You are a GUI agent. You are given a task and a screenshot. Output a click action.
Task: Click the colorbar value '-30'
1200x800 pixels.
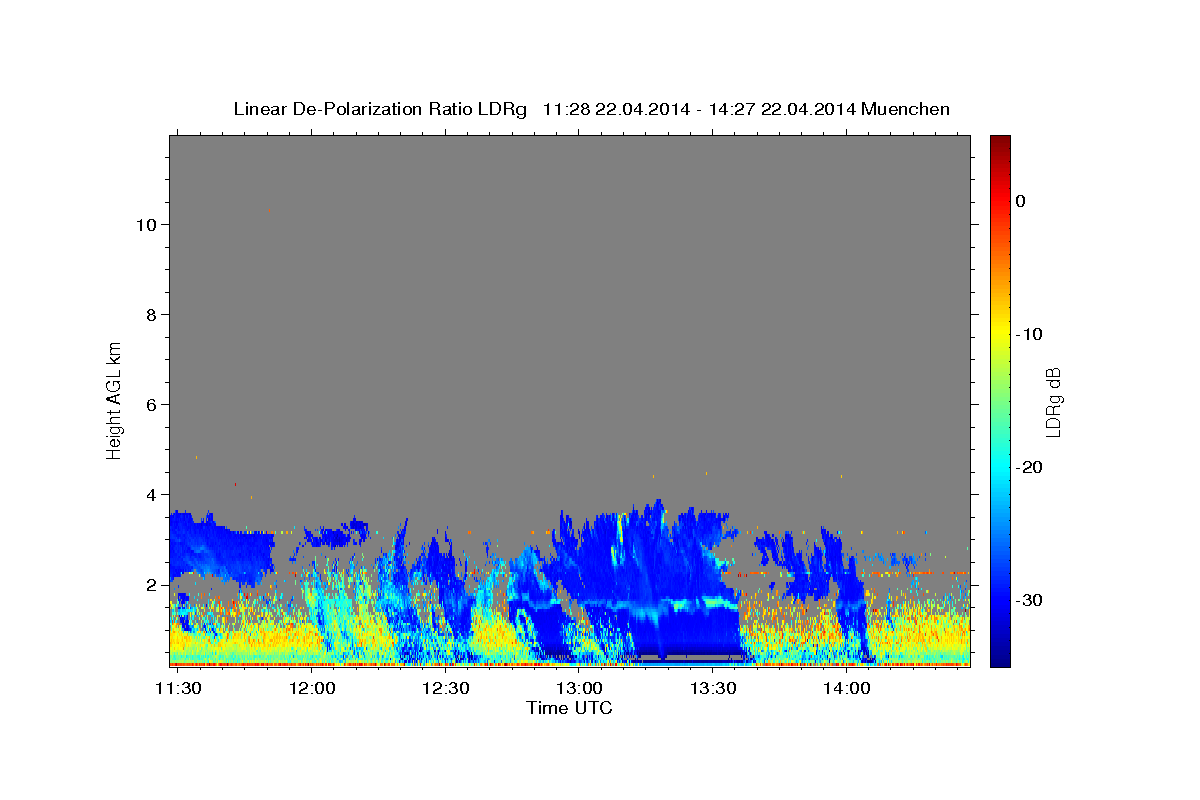(x=1030, y=600)
